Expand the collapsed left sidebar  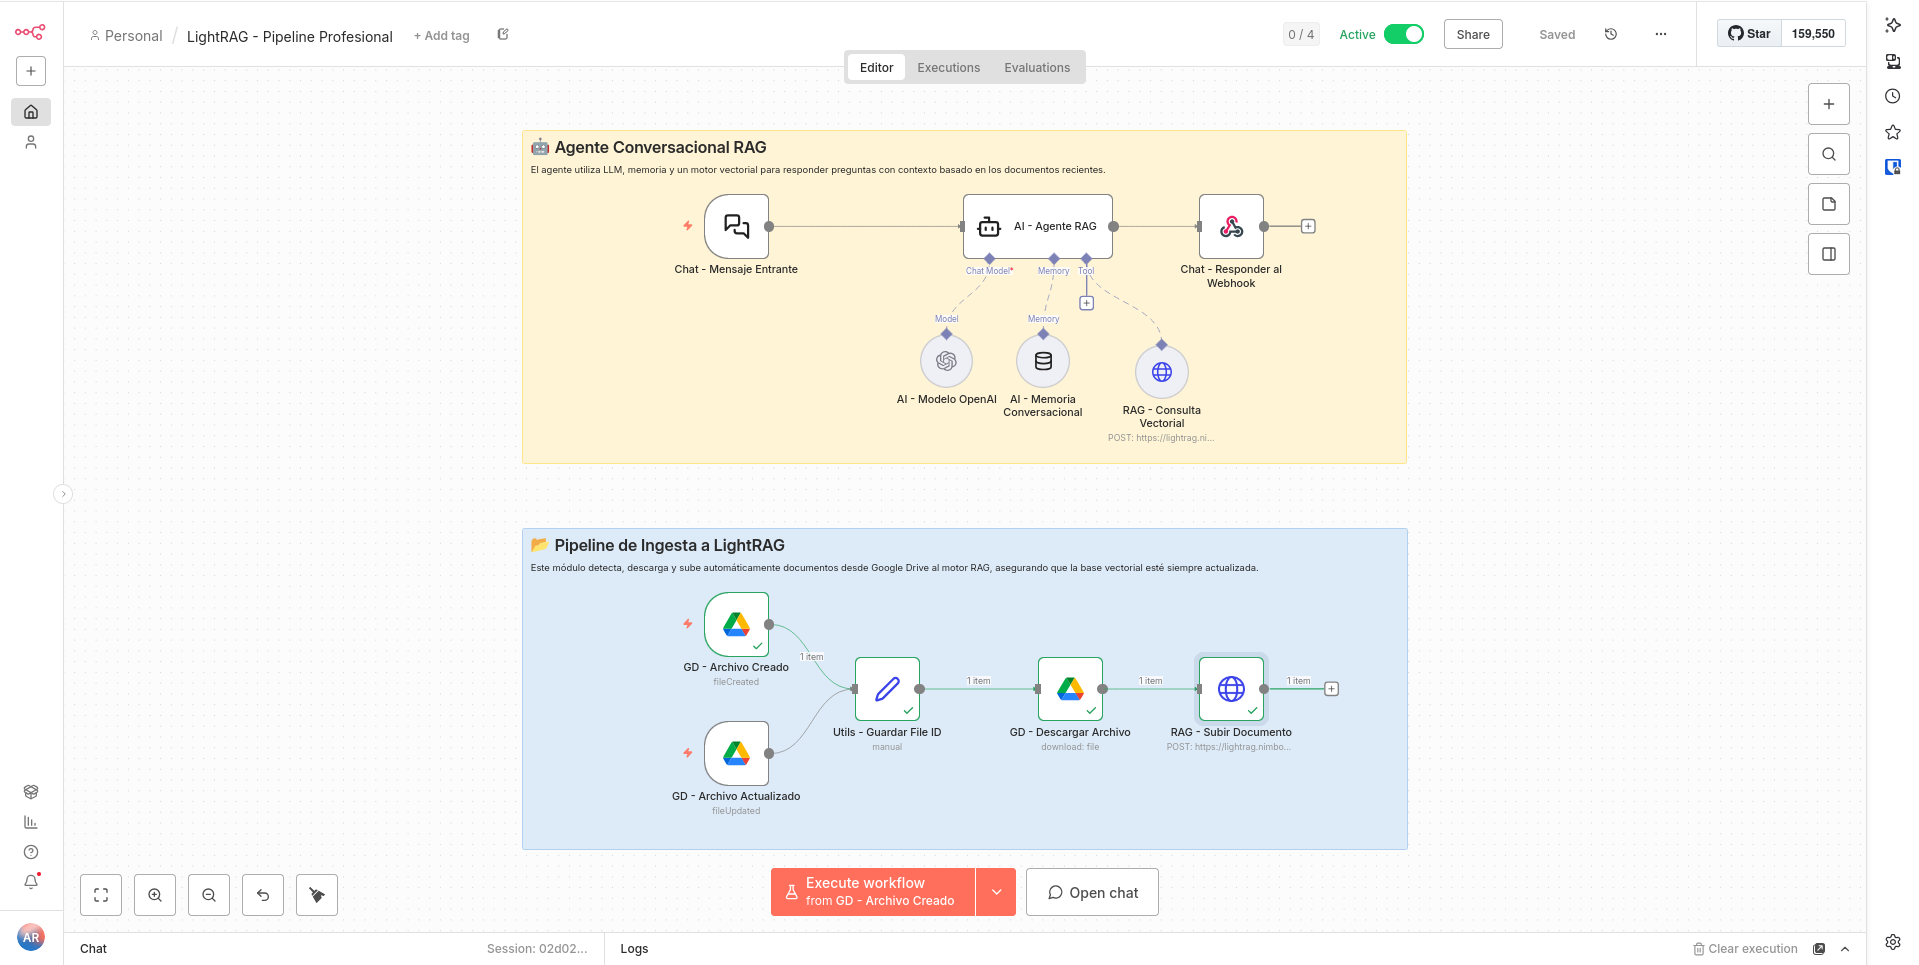tap(63, 494)
